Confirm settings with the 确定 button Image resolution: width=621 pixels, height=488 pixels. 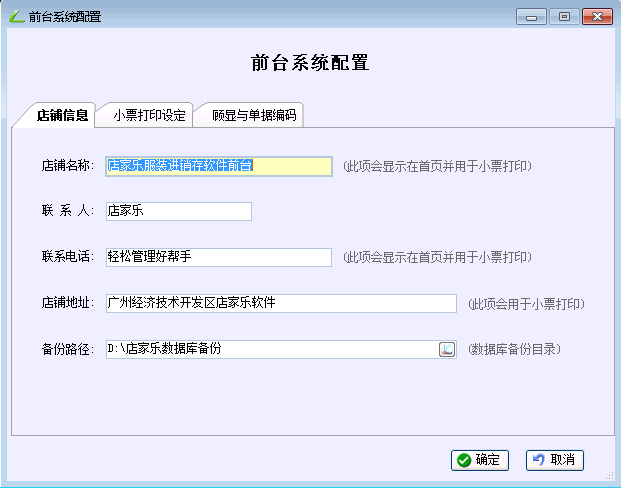click(x=480, y=460)
